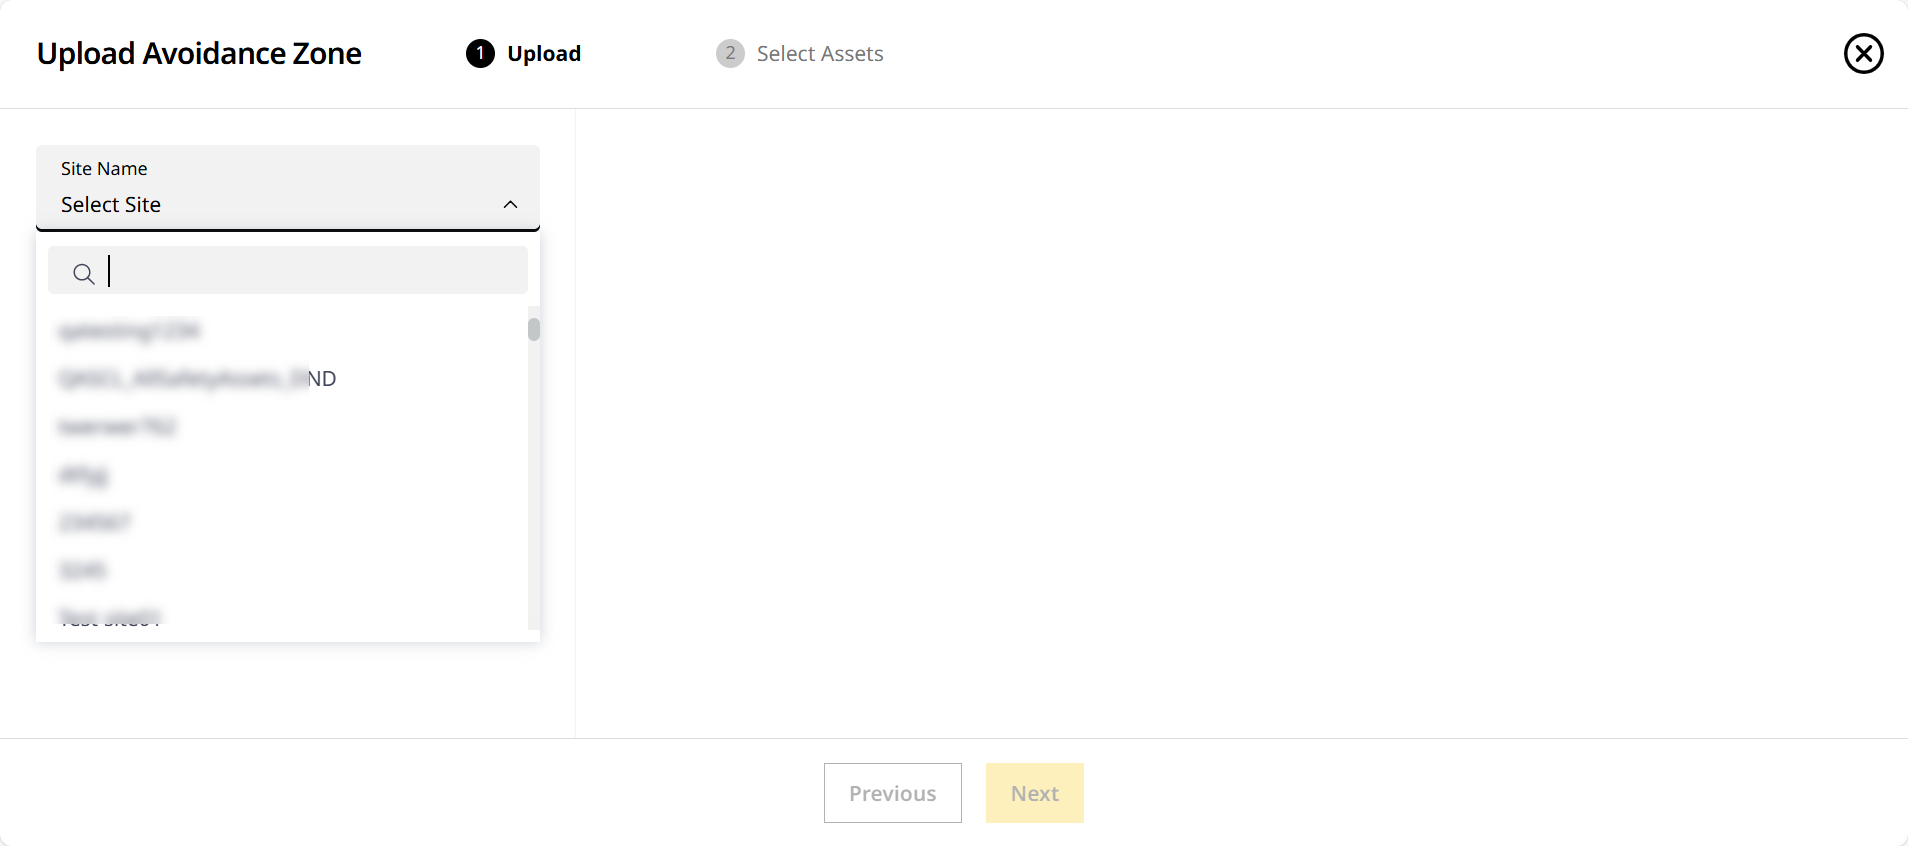Click the step 2 number circle
Viewport: 1908px width, 846px height.
730,54
